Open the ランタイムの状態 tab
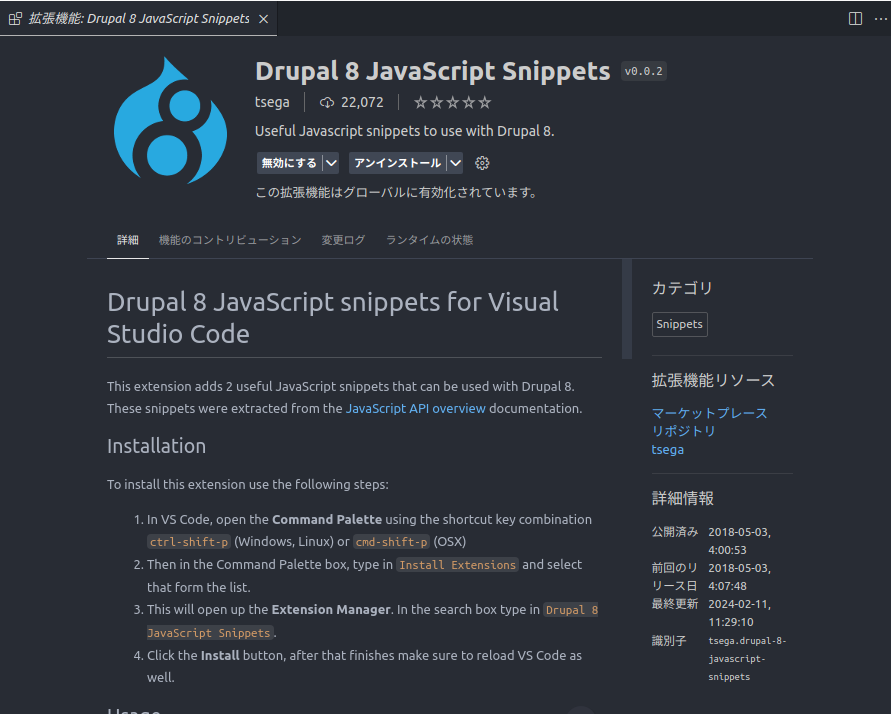This screenshot has height=714, width=891. [430, 240]
